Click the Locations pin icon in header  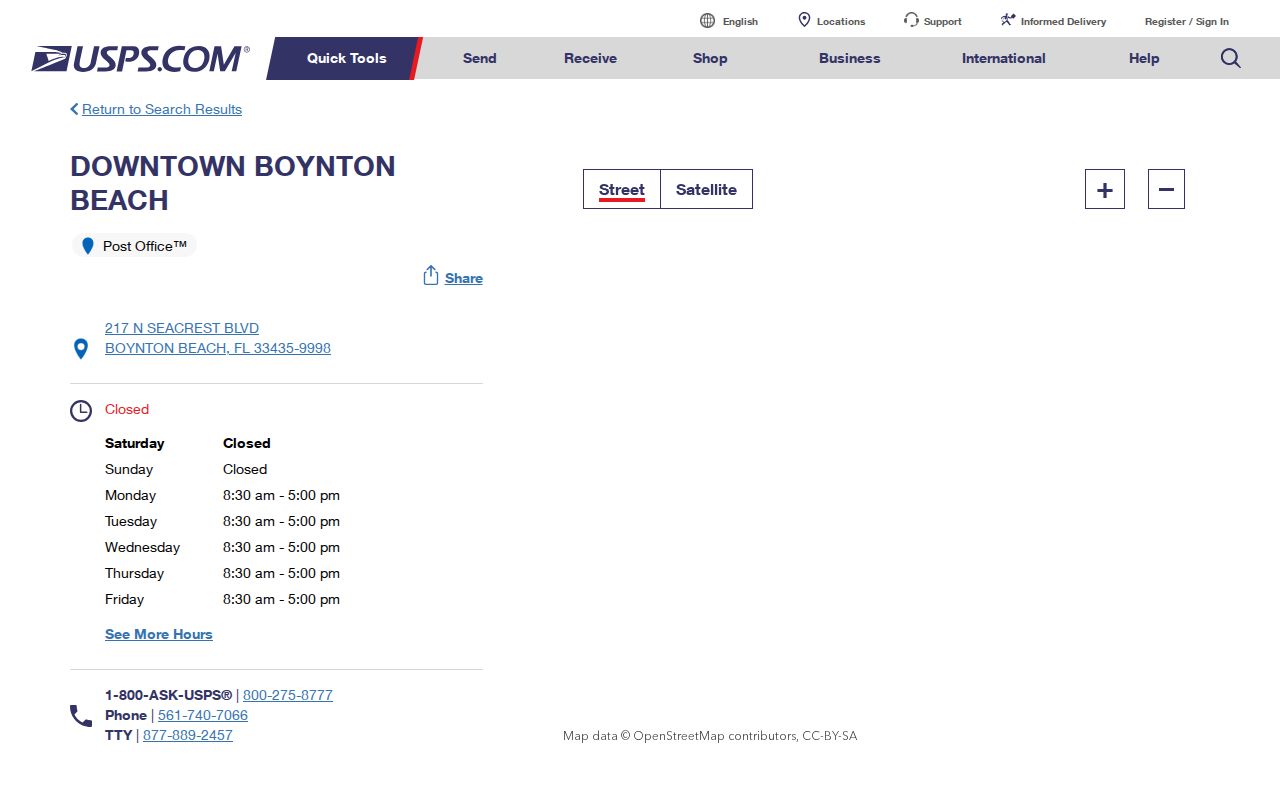coord(804,20)
